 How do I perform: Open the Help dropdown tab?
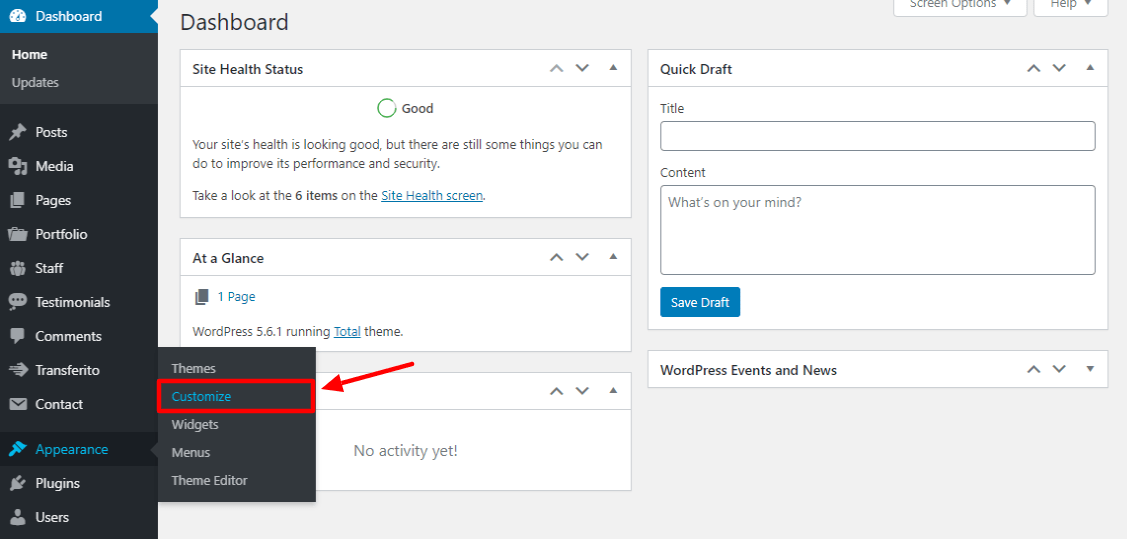pyautogui.click(x=1071, y=6)
